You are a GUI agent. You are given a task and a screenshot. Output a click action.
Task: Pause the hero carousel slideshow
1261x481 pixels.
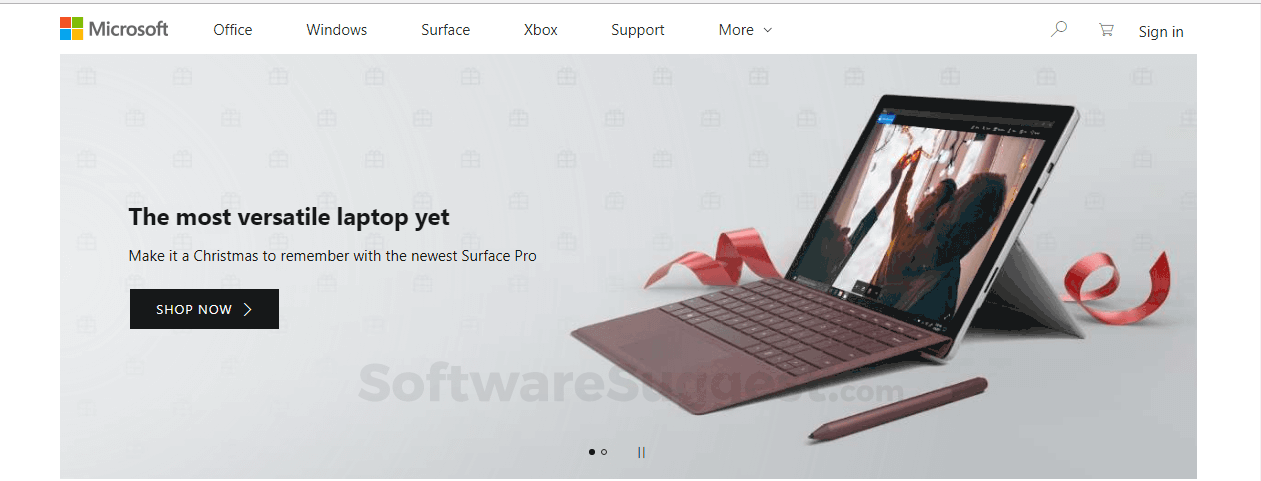coord(641,452)
